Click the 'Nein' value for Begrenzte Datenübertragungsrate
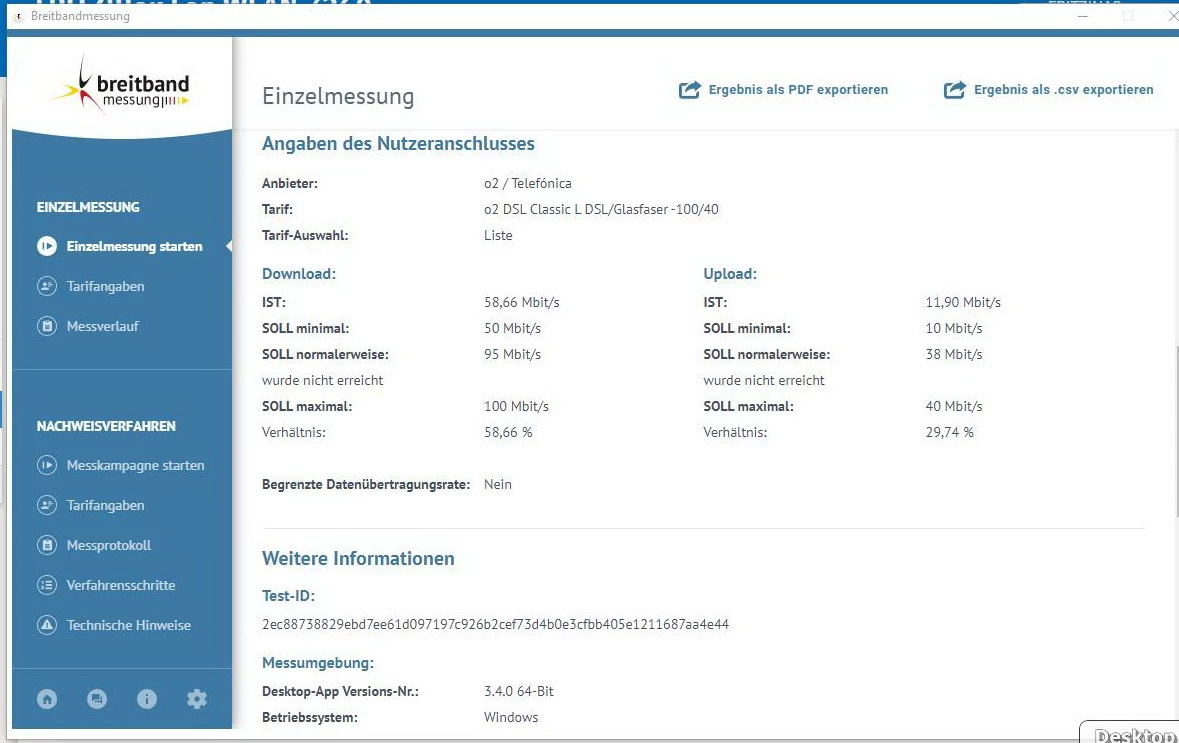This screenshot has width=1179, height=743. point(498,484)
